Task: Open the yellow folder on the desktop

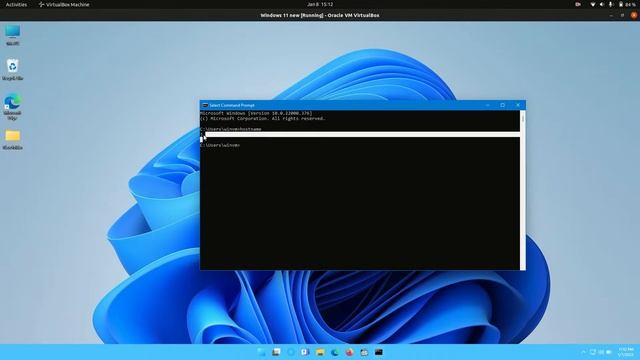Action: point(12,140)
